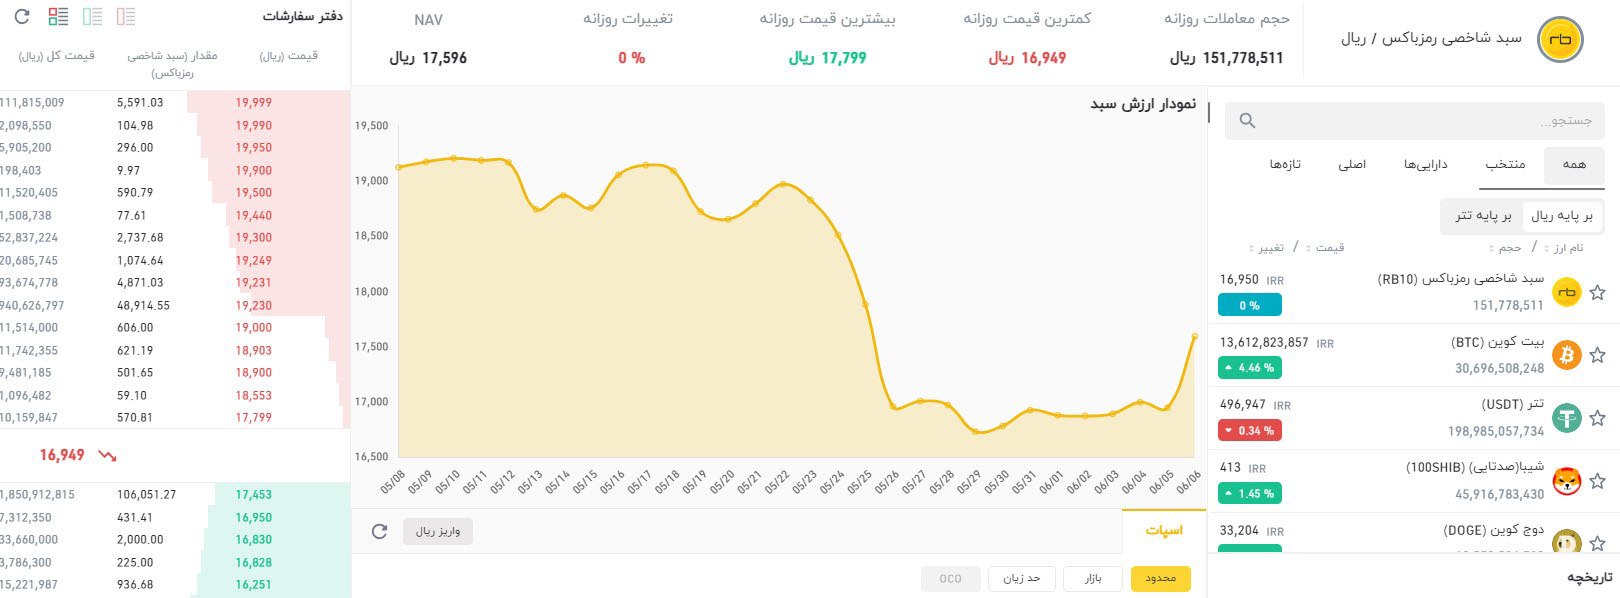
Task: Toggle favorite star for Bitcoin (BTC)
Action: 1597,355
